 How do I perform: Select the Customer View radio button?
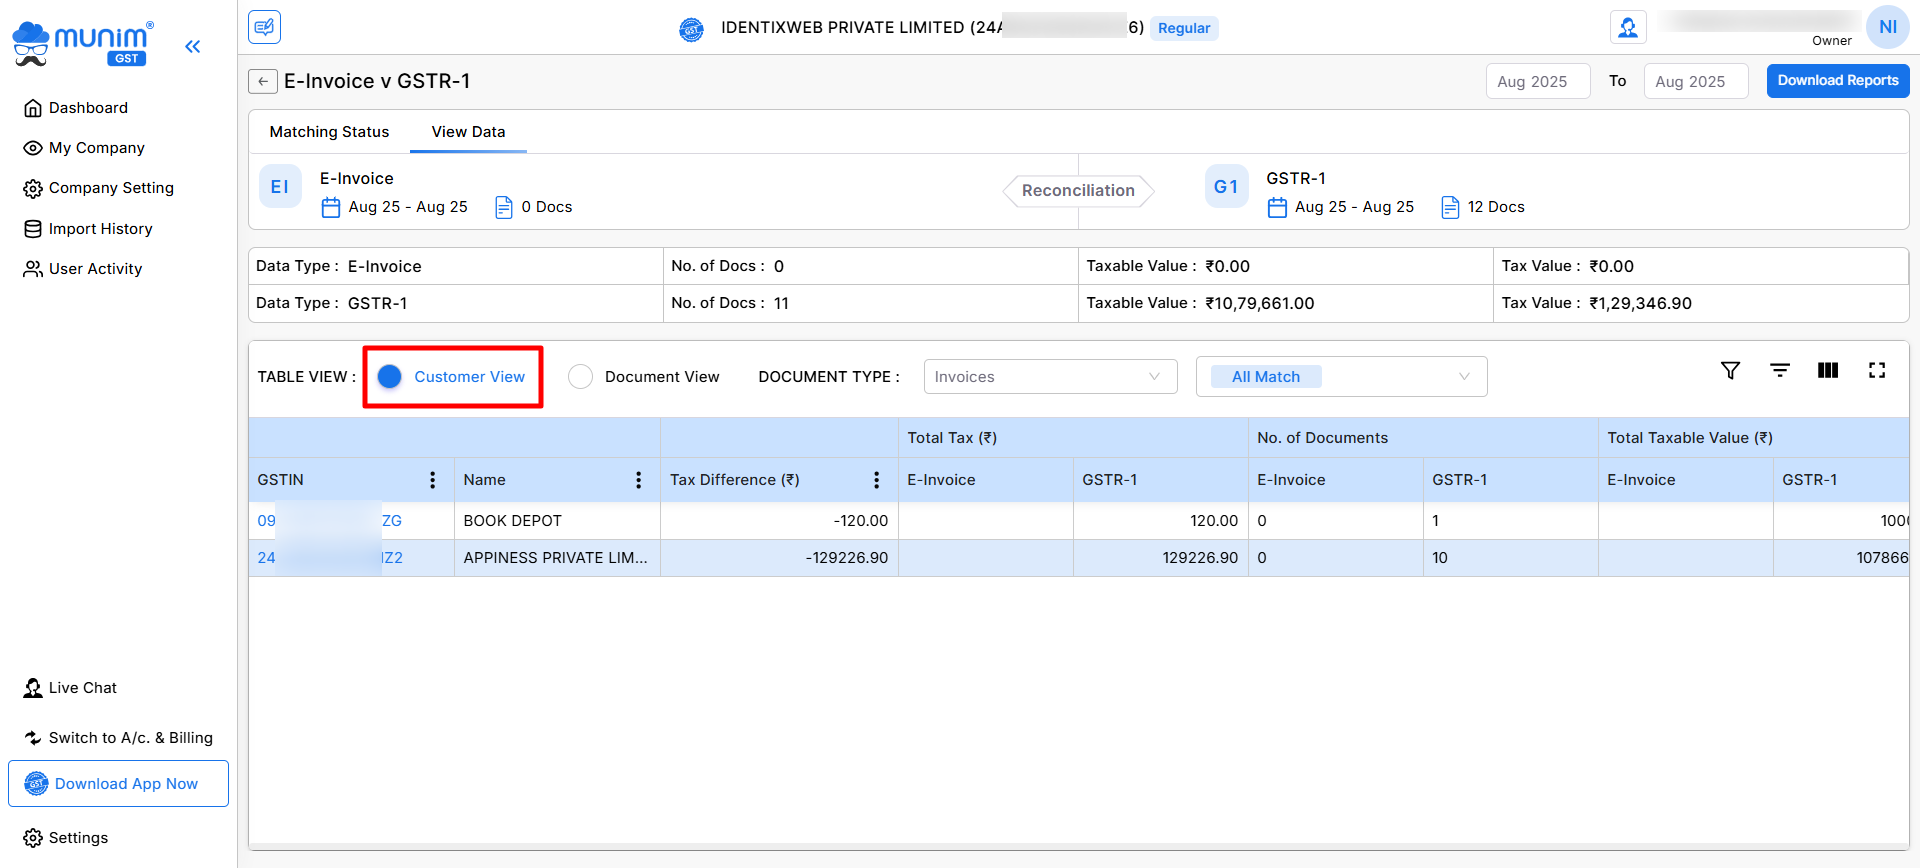pyautogui.click(x=390, y=376)
